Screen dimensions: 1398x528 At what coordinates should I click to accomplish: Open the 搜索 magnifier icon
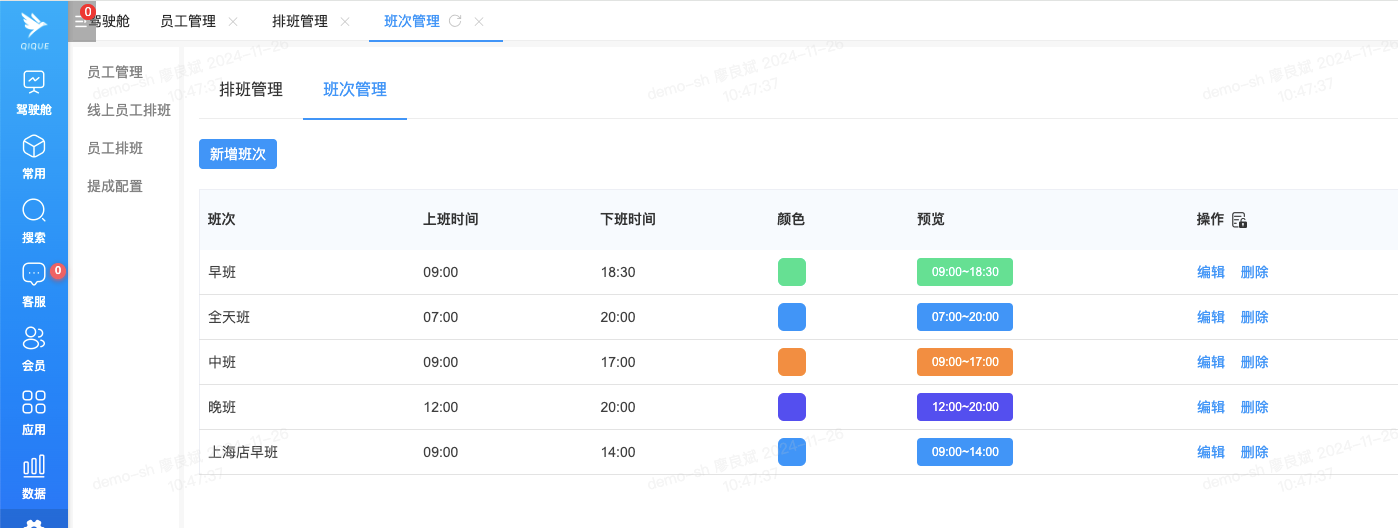click(34, 211)
